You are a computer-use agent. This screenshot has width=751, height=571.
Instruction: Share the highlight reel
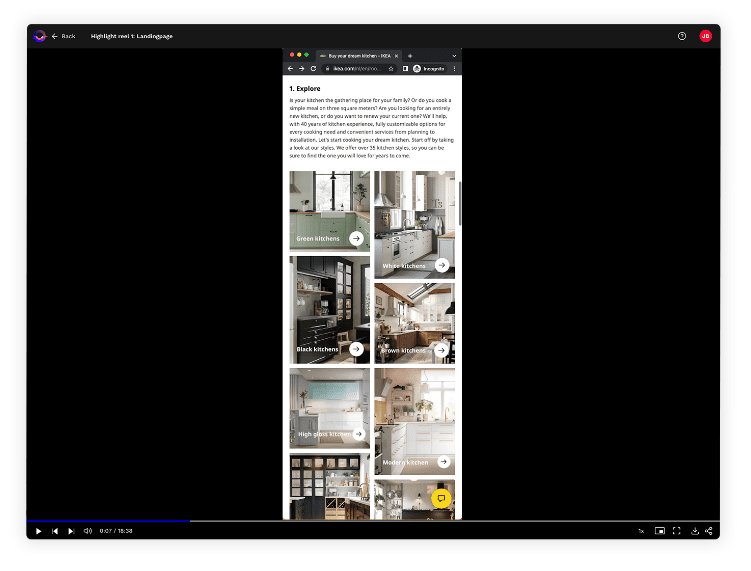point(709,531)
